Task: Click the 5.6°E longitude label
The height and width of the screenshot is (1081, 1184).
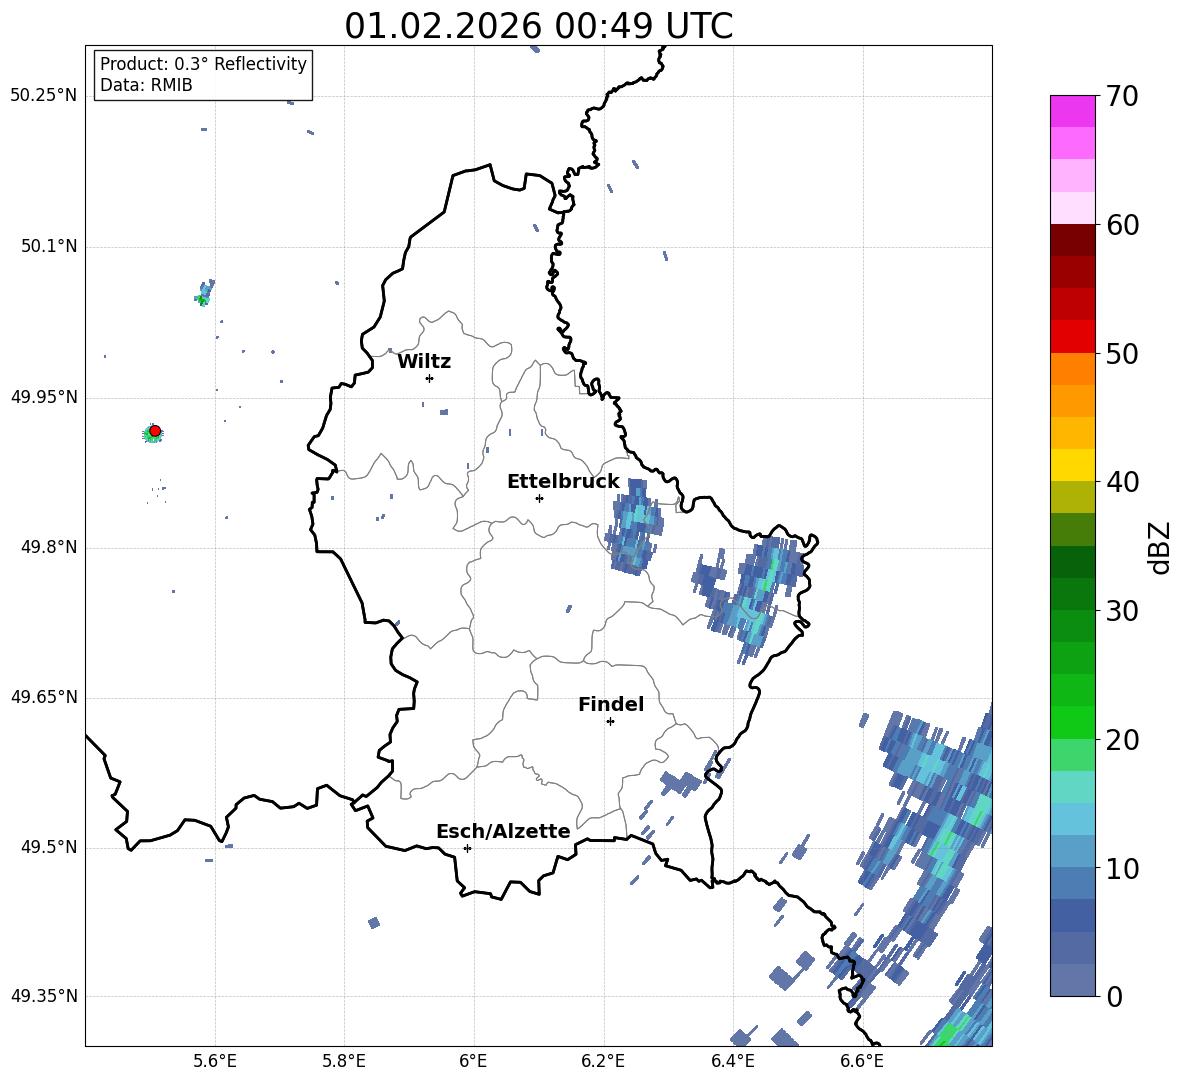Action: [215, 1061]
